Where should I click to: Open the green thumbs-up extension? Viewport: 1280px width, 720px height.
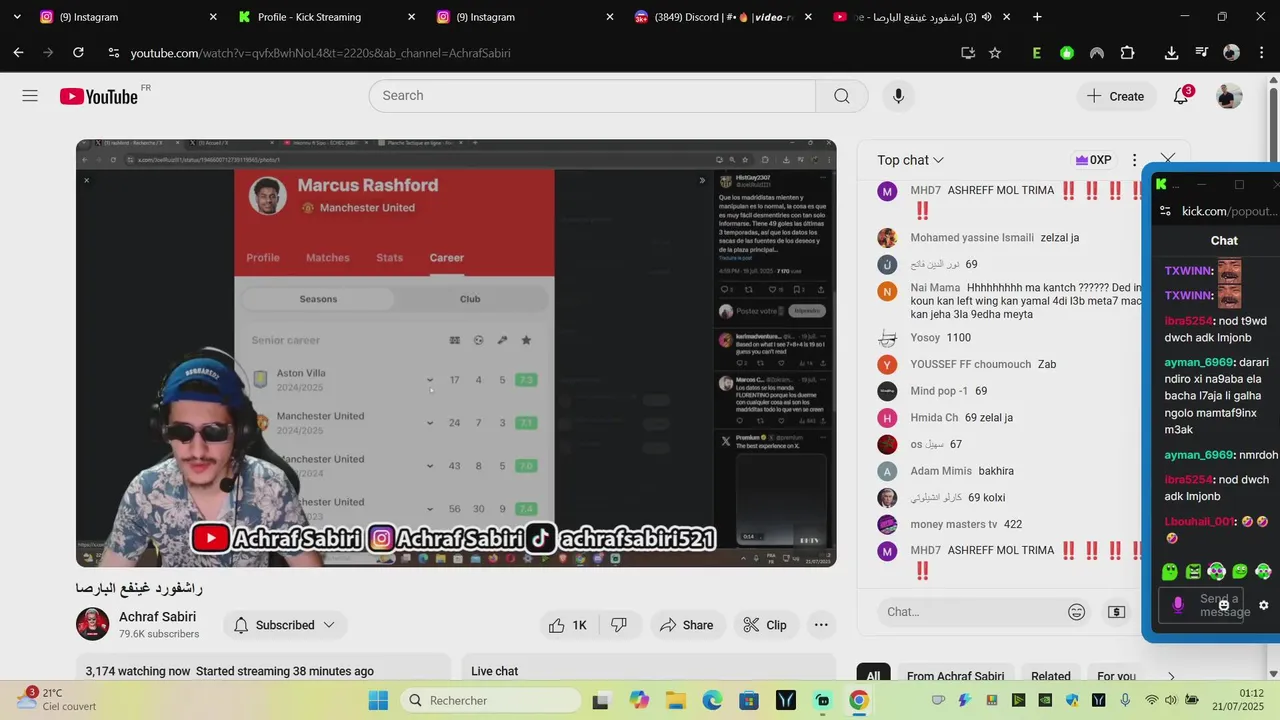(1067, 53)
